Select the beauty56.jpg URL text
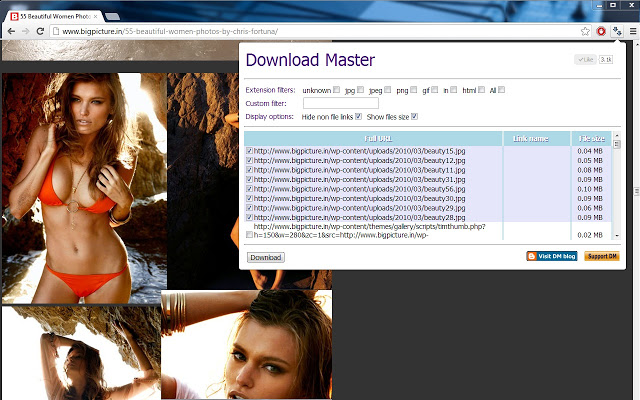 (360, 189)
